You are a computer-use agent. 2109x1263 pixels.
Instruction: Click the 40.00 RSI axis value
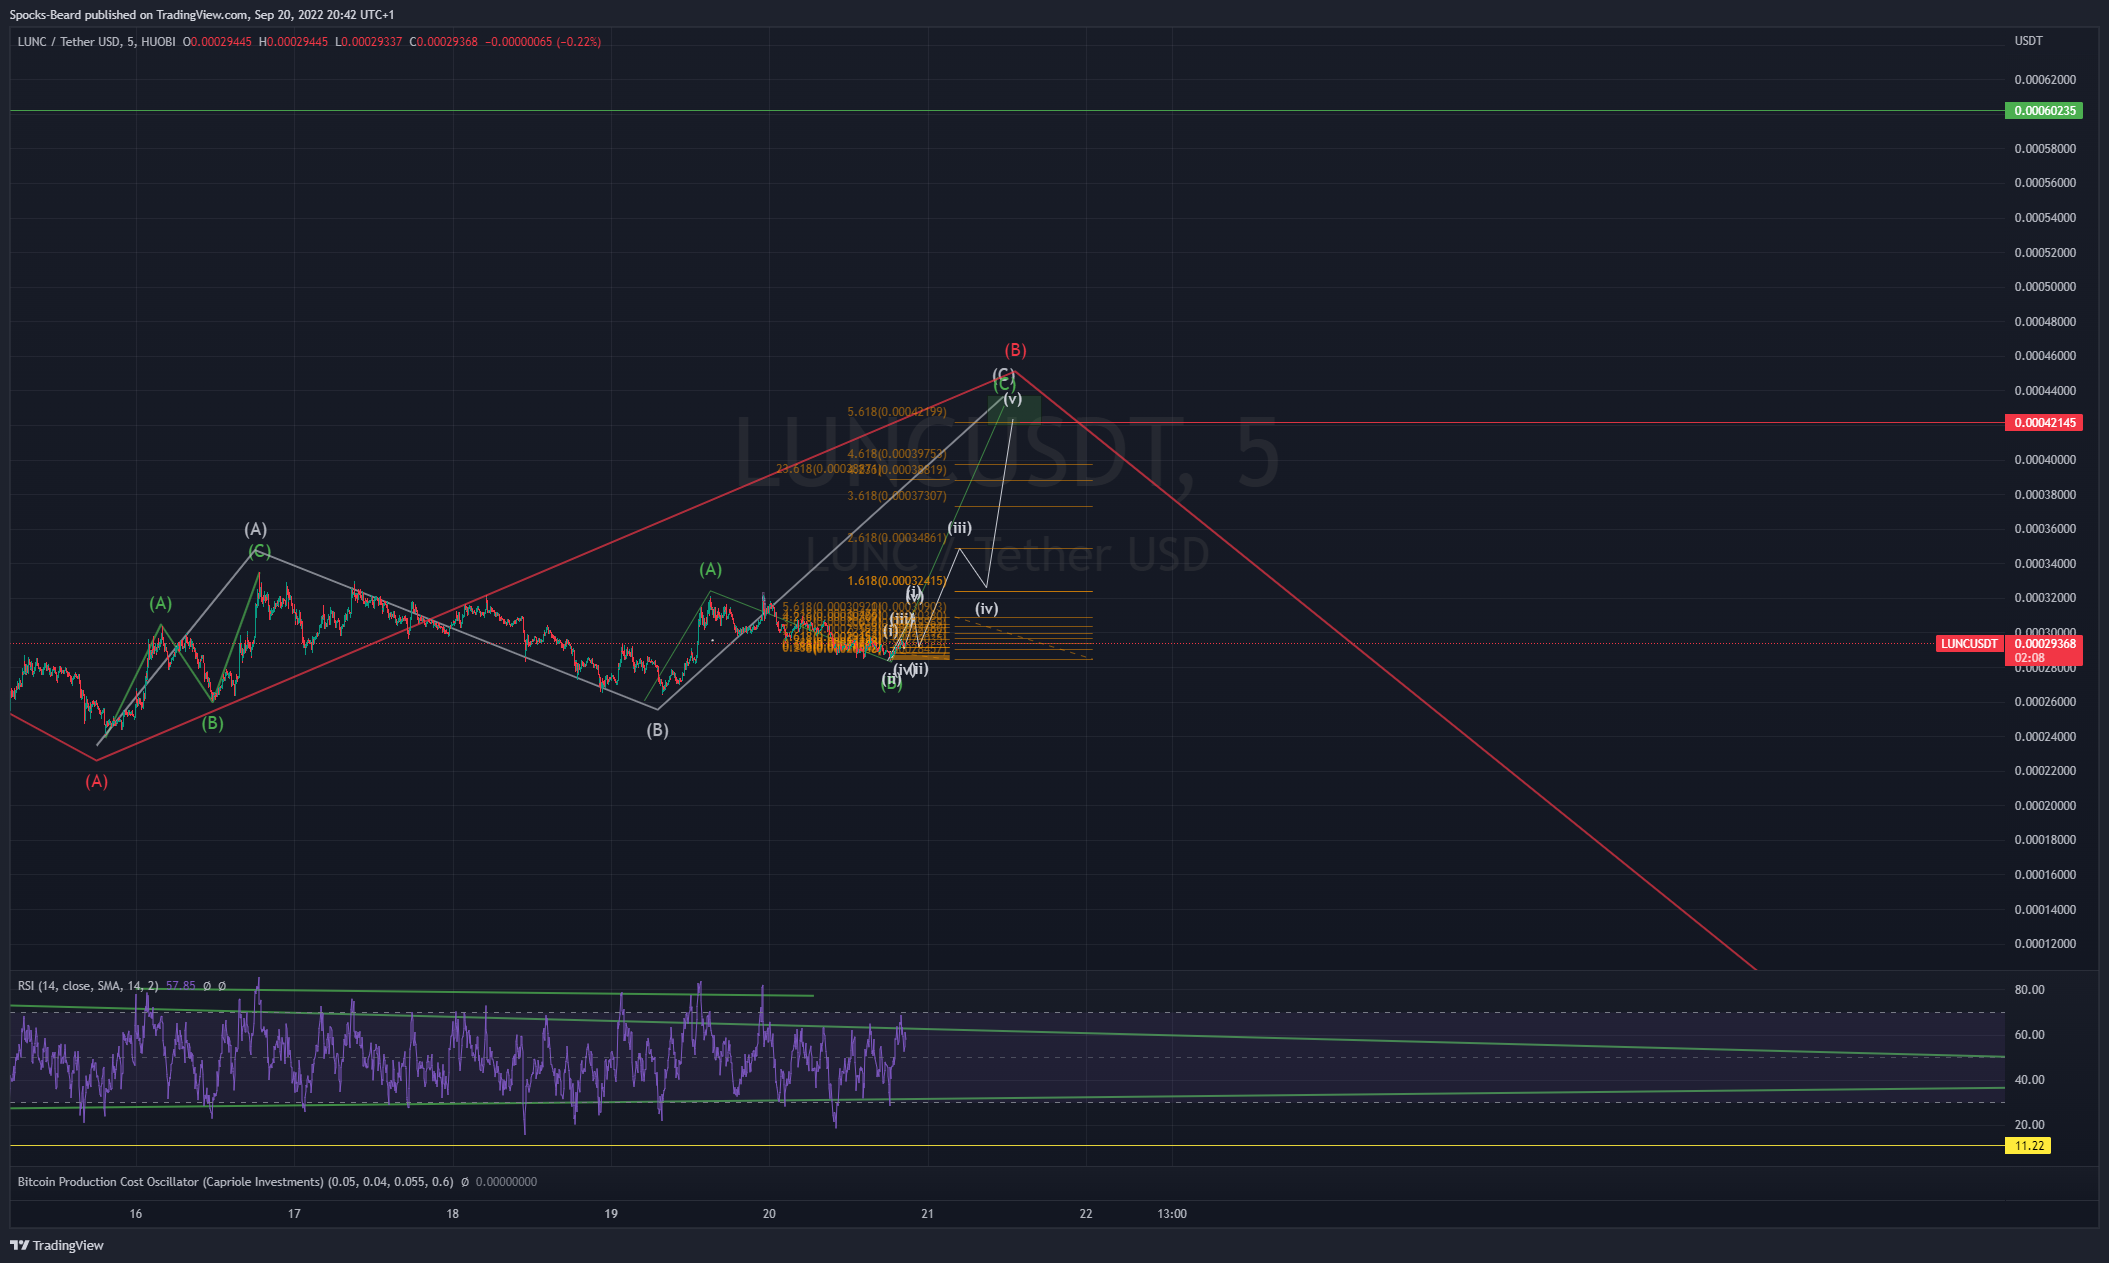pos(2029,1080)
